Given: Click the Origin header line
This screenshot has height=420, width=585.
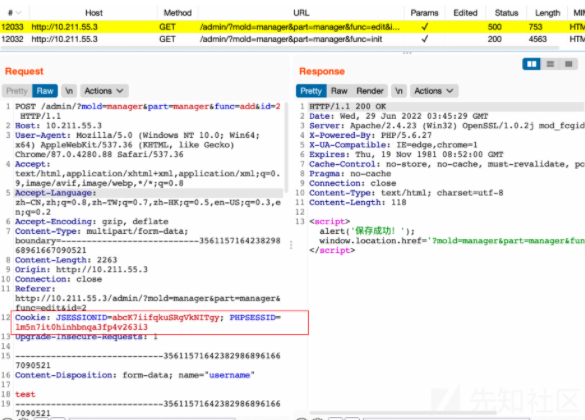Looking at the screenshot, I should (81, 269).
